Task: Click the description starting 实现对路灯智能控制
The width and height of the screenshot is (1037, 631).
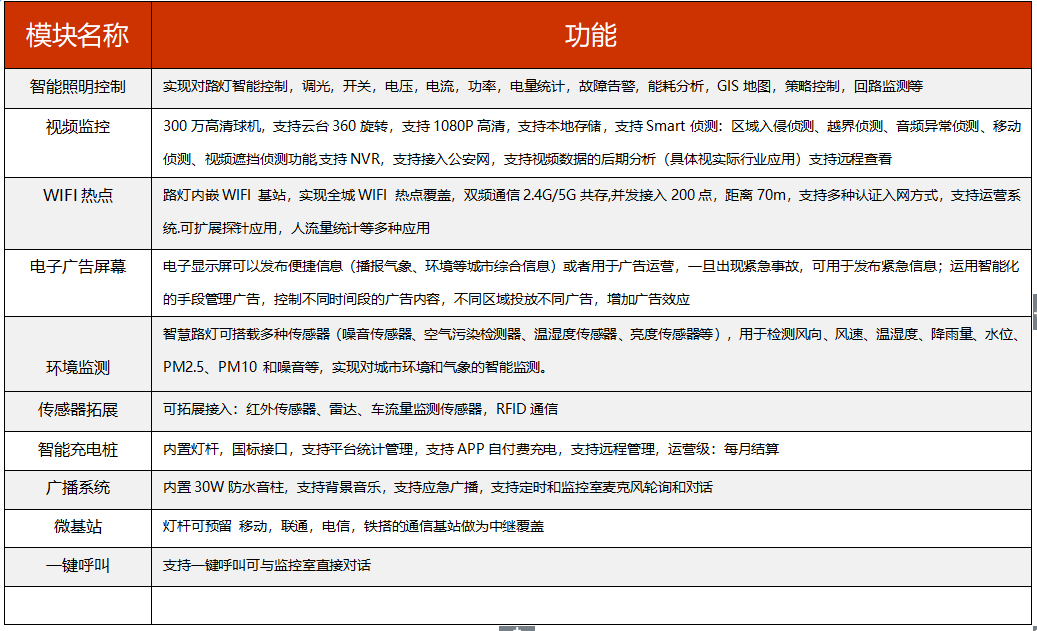Action: (x=542, y=87)
